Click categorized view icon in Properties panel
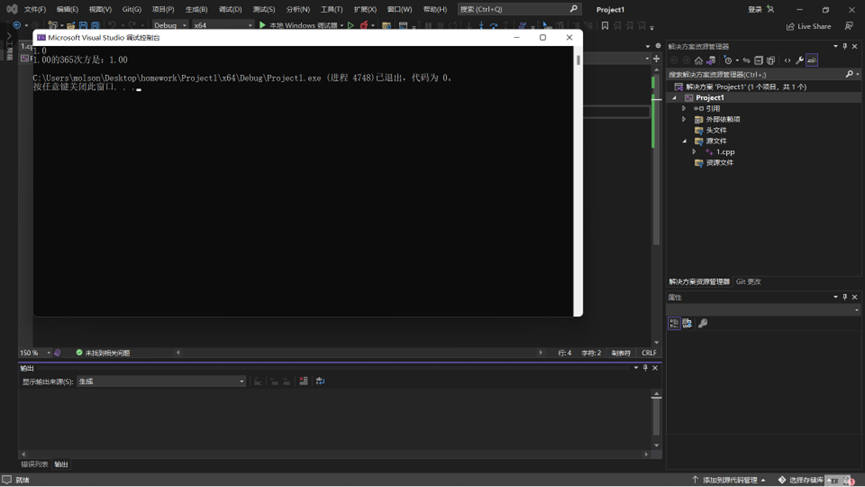This screenshot has width=865, height=487. tap(674, 323)
